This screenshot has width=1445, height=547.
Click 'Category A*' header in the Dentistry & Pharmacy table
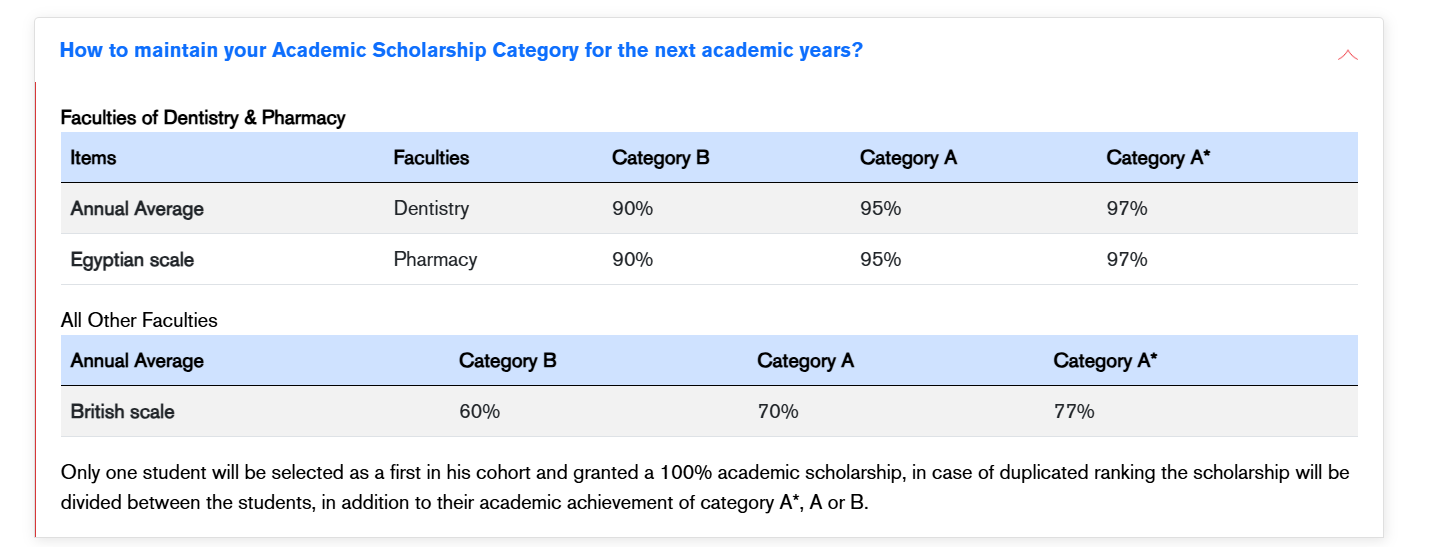tap(1158, 158)
